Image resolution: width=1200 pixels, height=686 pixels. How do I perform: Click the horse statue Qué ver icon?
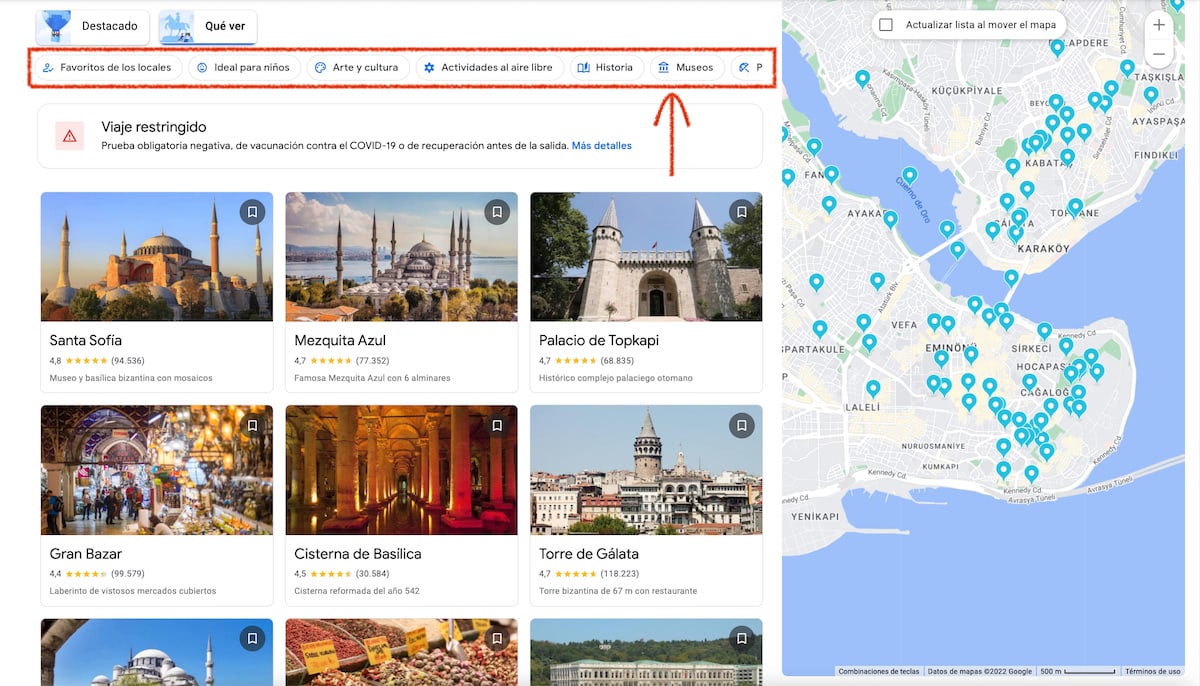coord(177,27)
